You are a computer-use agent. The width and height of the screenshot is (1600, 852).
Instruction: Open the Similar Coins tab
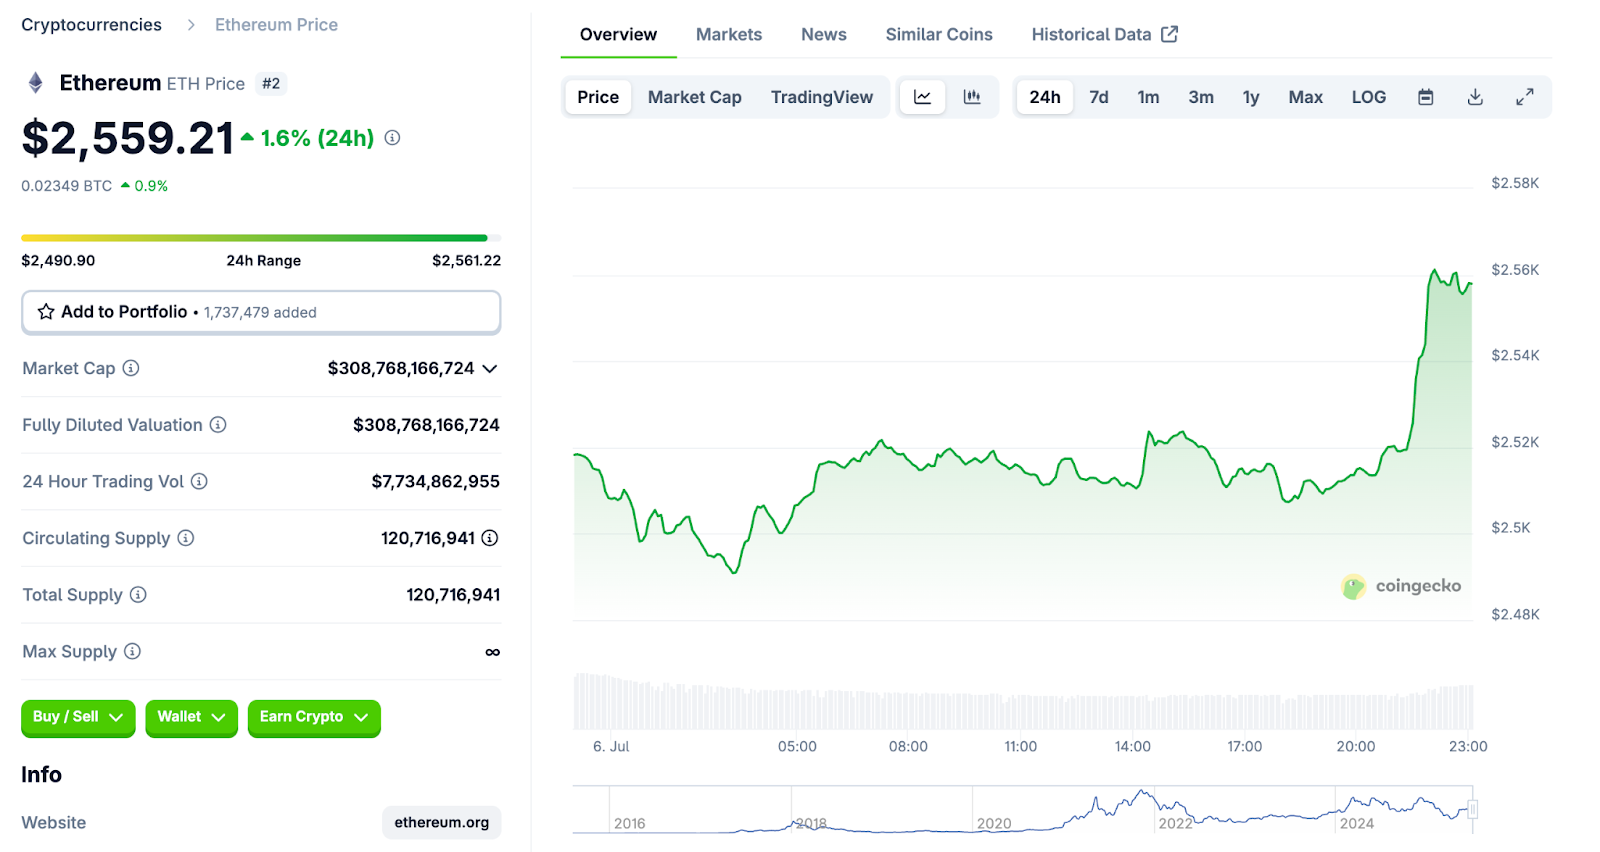(x=939, y=34)
